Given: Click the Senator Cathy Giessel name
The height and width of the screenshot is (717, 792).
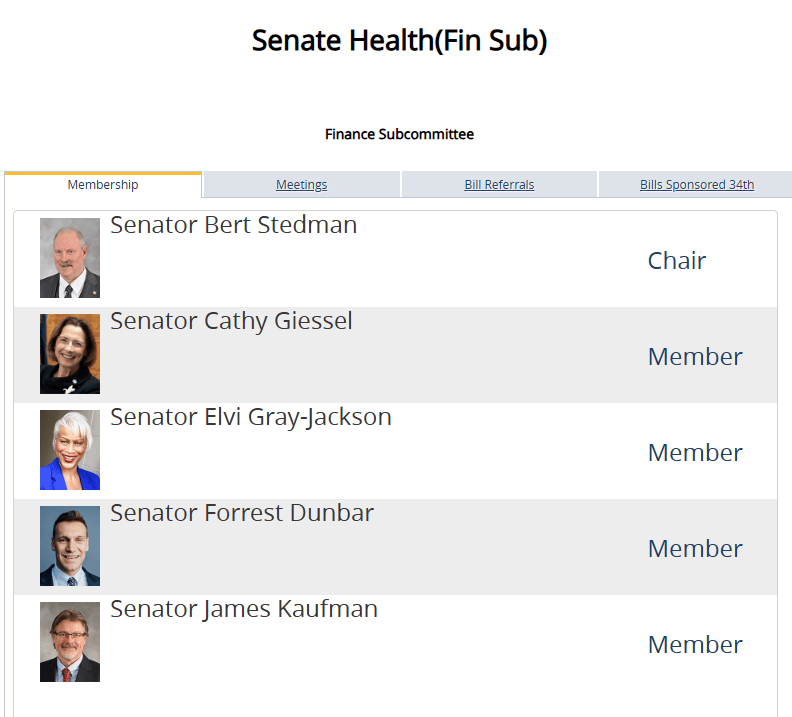Looking at the screenshot, I should [x=231, y=321].
